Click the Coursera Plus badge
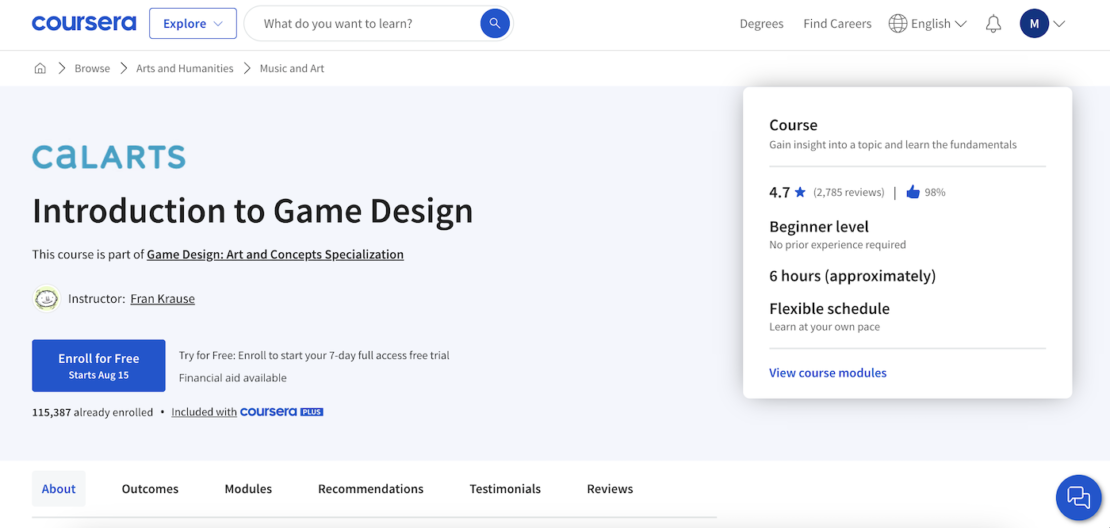 (x=282, y=412)
